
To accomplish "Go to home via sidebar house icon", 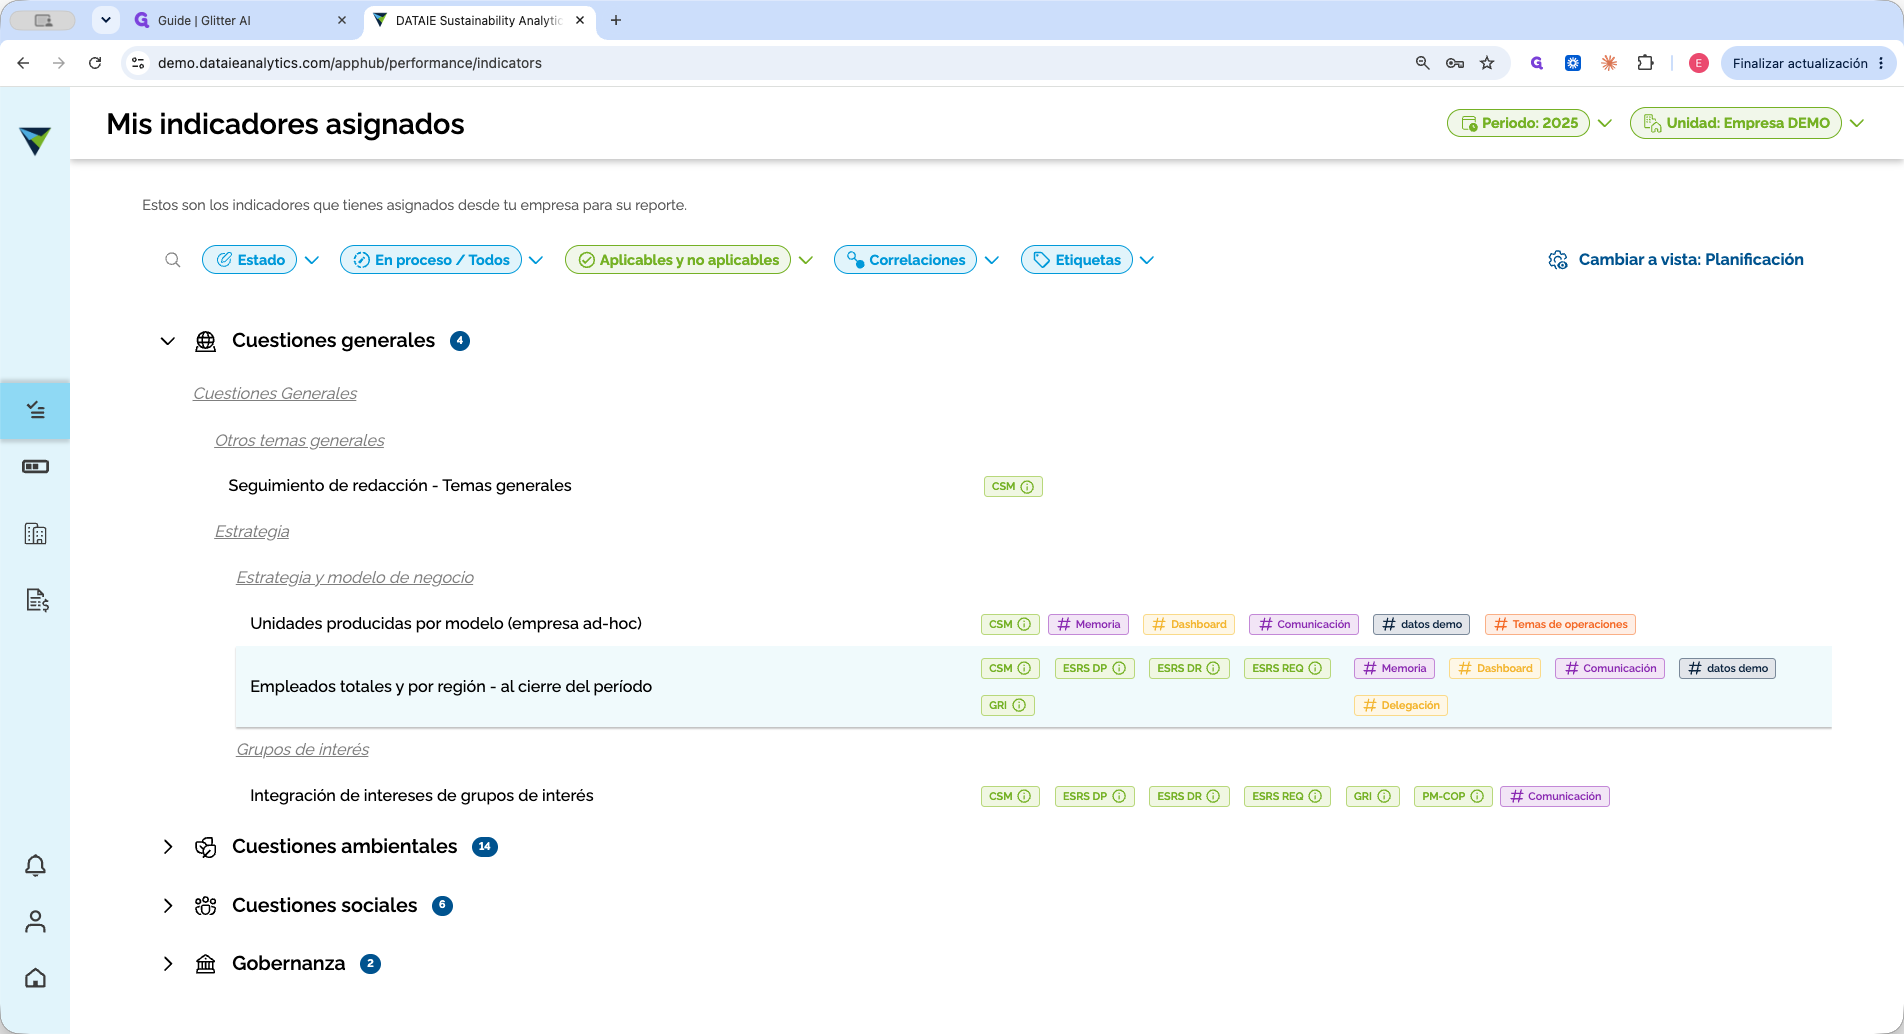I will (x=35, y=978).
